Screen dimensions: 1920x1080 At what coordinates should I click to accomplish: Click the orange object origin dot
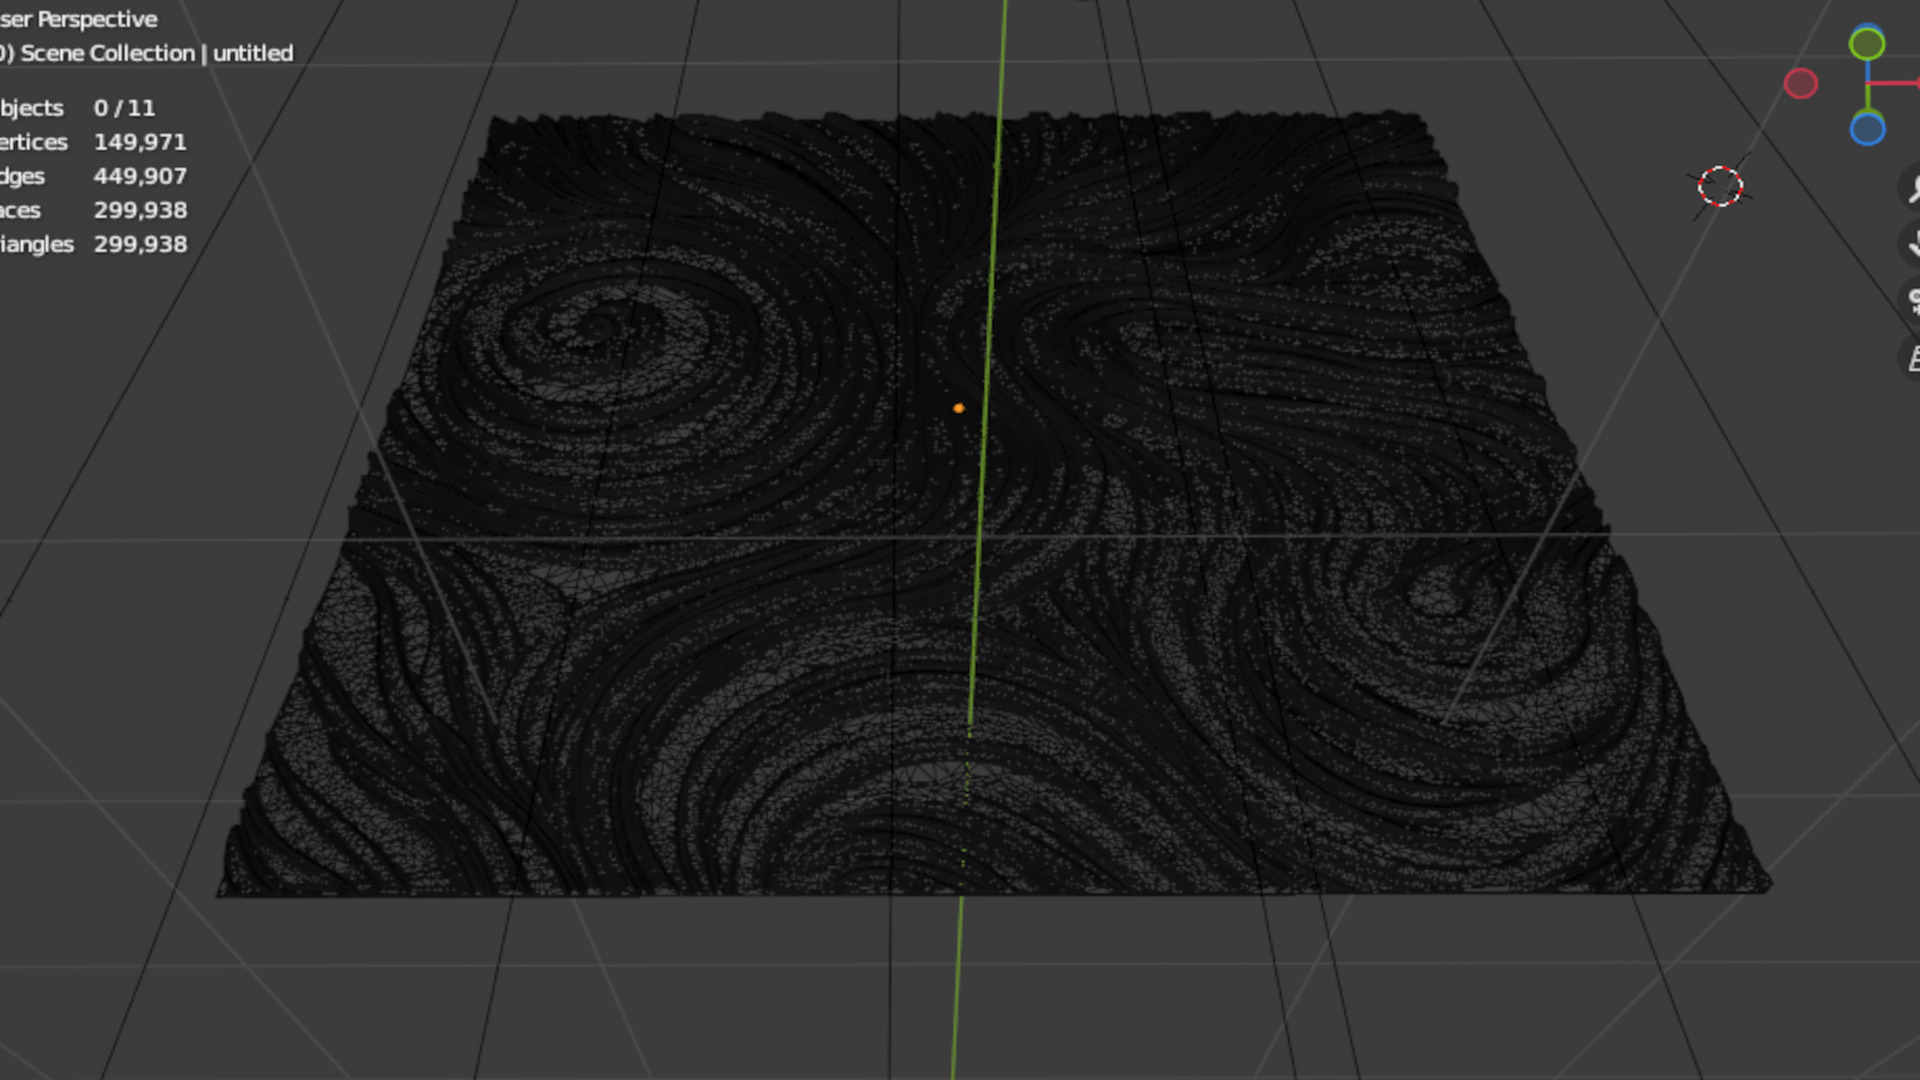[x=958, y=408]
